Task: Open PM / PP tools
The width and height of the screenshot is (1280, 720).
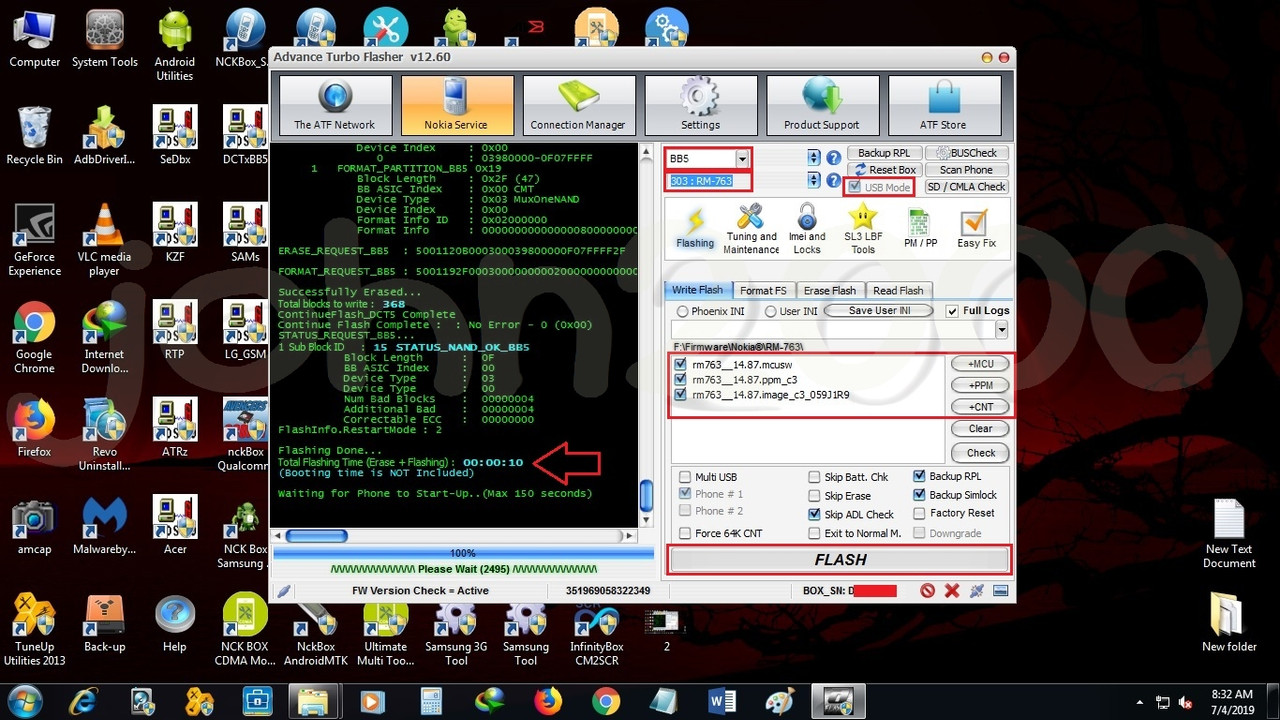Action: 920,229
